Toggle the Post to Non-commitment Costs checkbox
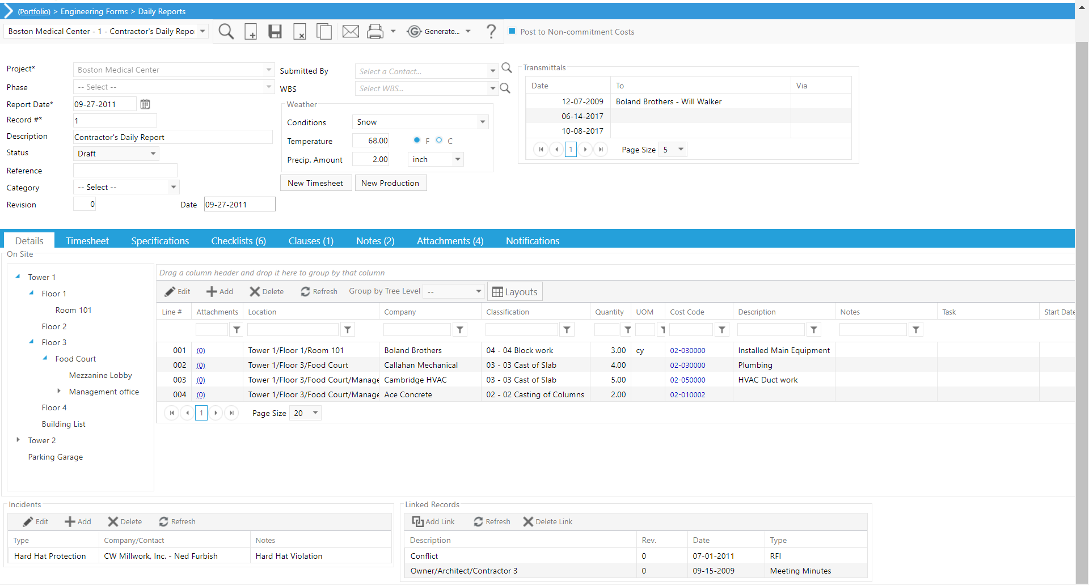The width and height of the screenshot is (1089, 585). tap(512, 31)
